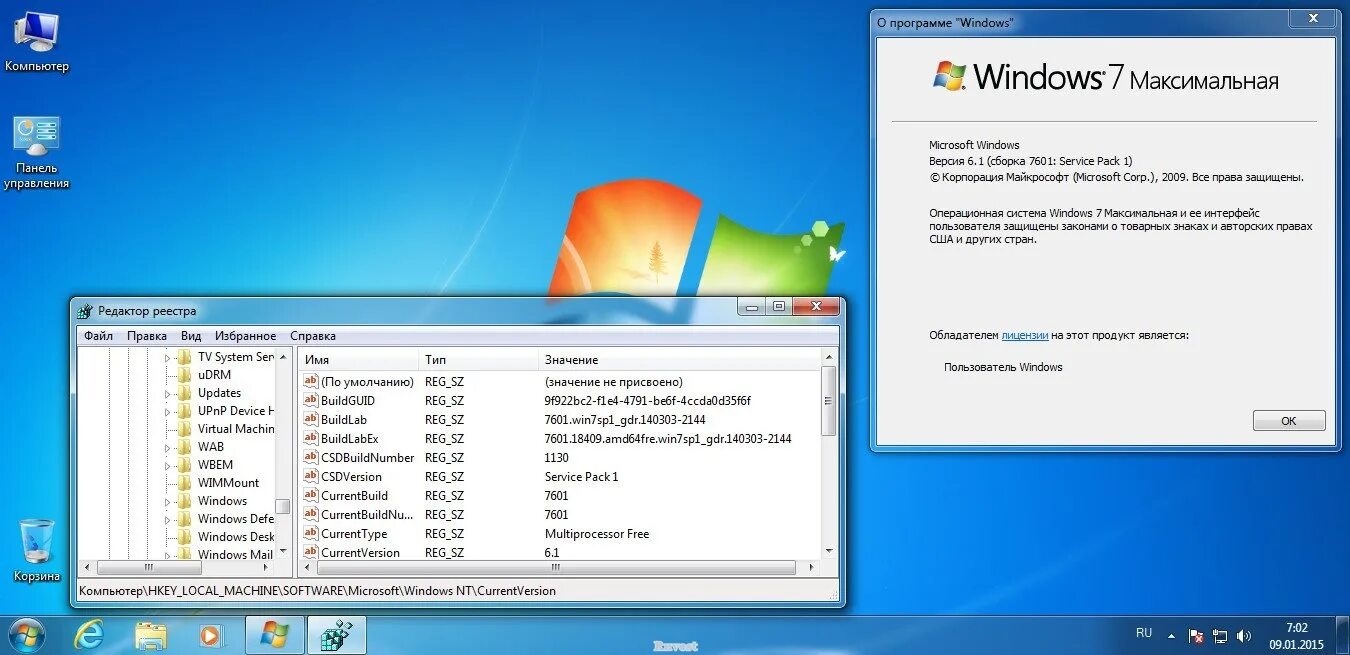Click the string icon of (По умолчанию) value
The image size is (1350, 655).
click(x=310, y=381)
